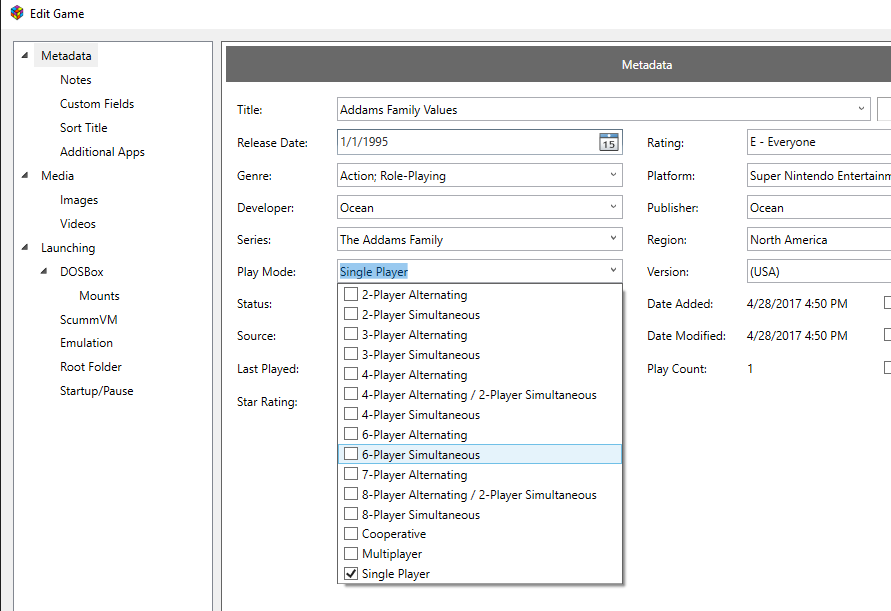Open the Mounts section
Screen dimensions: 891x611
[99, 296]
